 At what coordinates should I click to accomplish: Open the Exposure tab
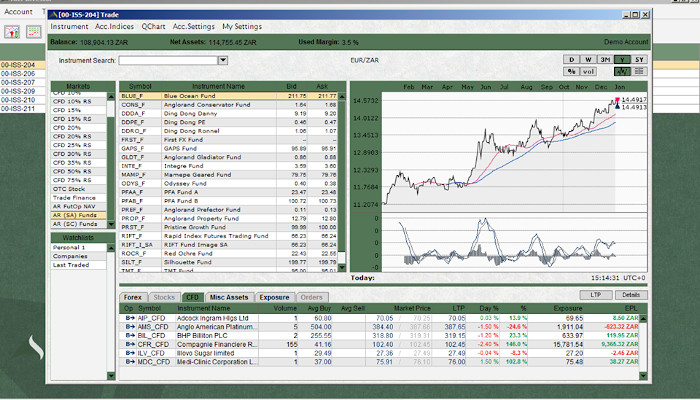click(274, 297)
